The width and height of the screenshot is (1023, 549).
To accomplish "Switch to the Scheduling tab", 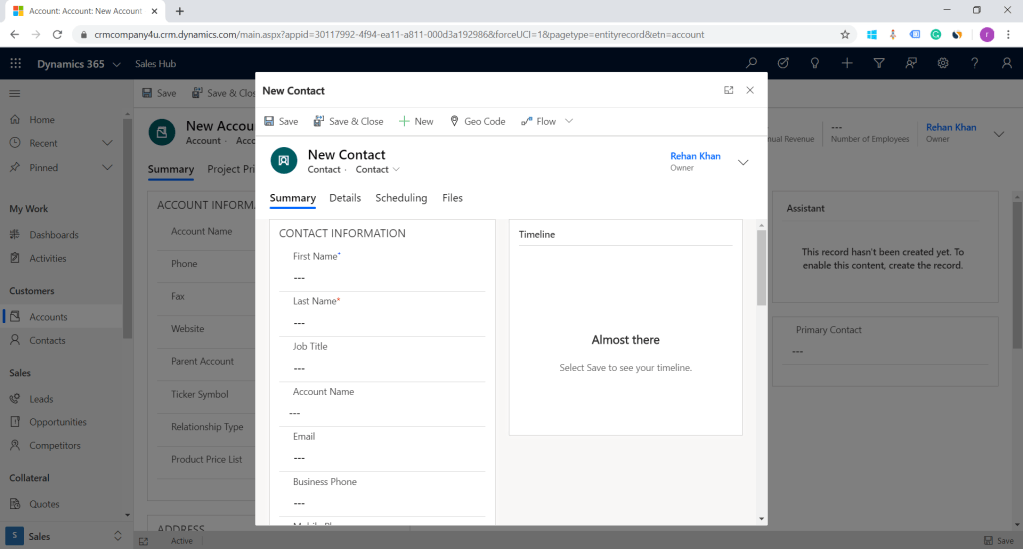I will tap(401, 198).
